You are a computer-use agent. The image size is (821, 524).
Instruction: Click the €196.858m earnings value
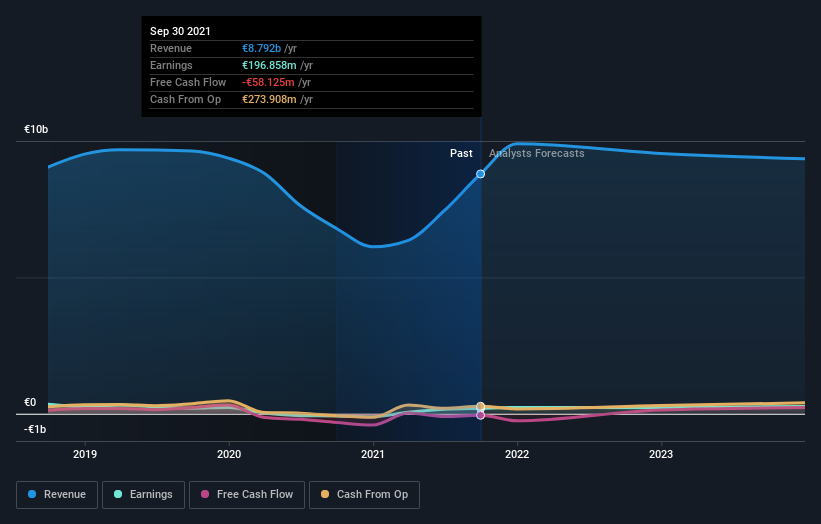pyautogui.click(x=269, y=65)
